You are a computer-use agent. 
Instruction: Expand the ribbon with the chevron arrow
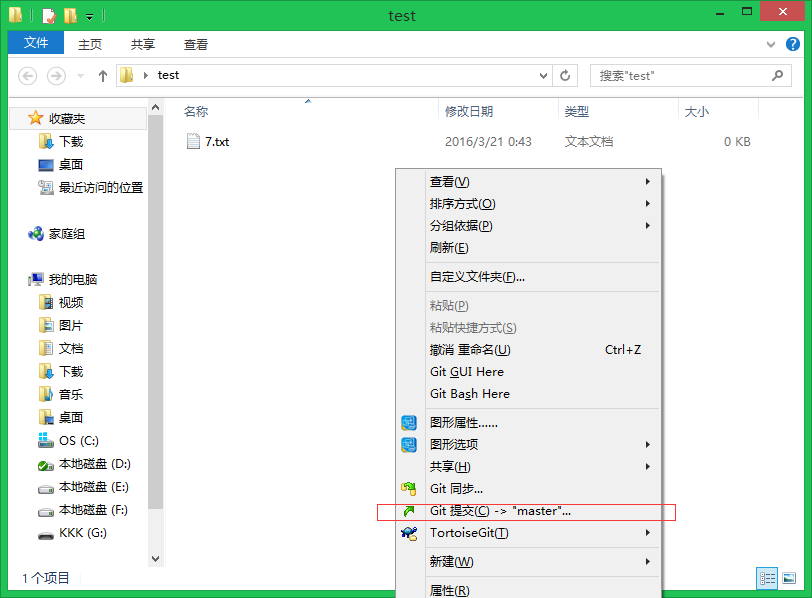[771, 44]
